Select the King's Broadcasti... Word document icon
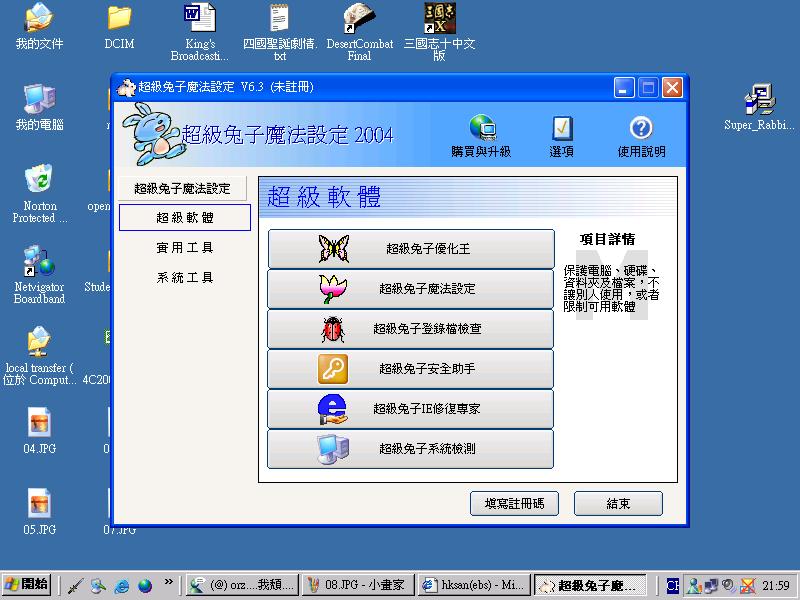 pos(199,32)
